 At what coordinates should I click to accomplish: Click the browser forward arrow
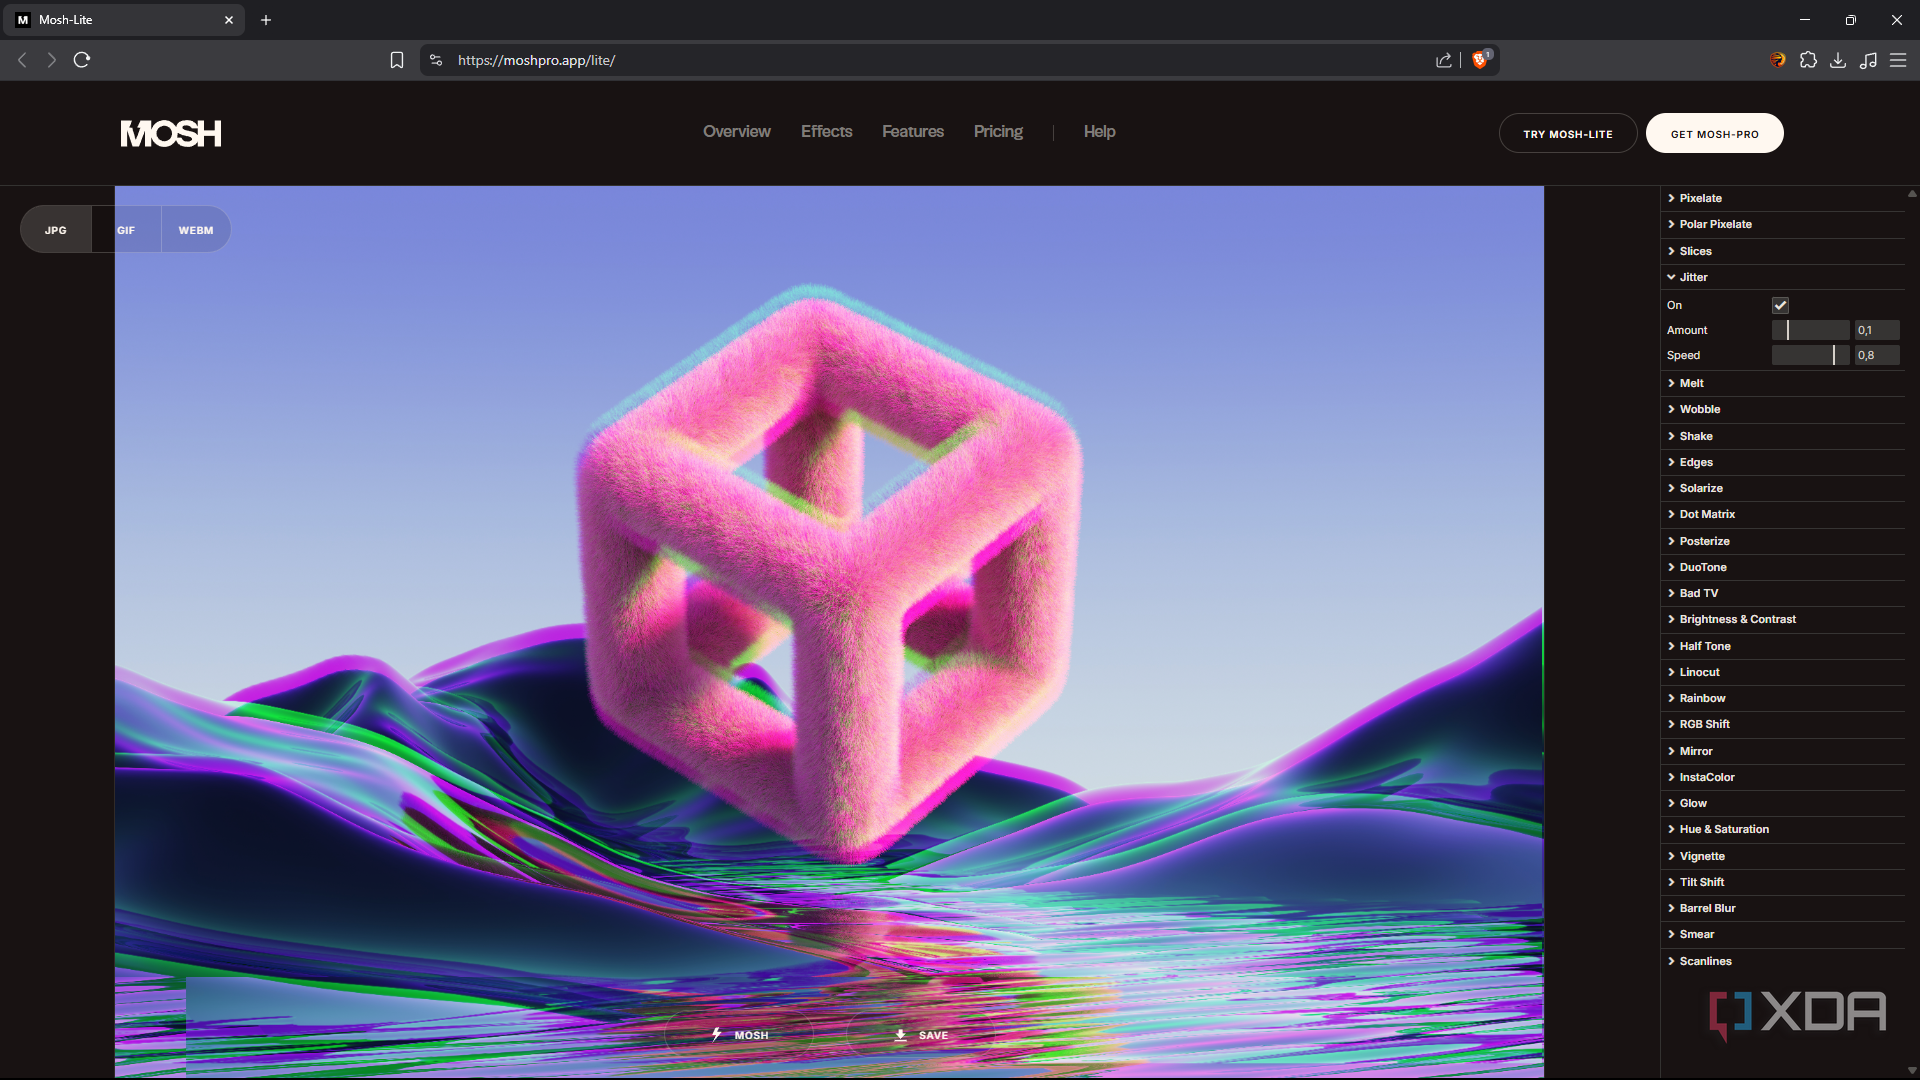coord(52,60)
